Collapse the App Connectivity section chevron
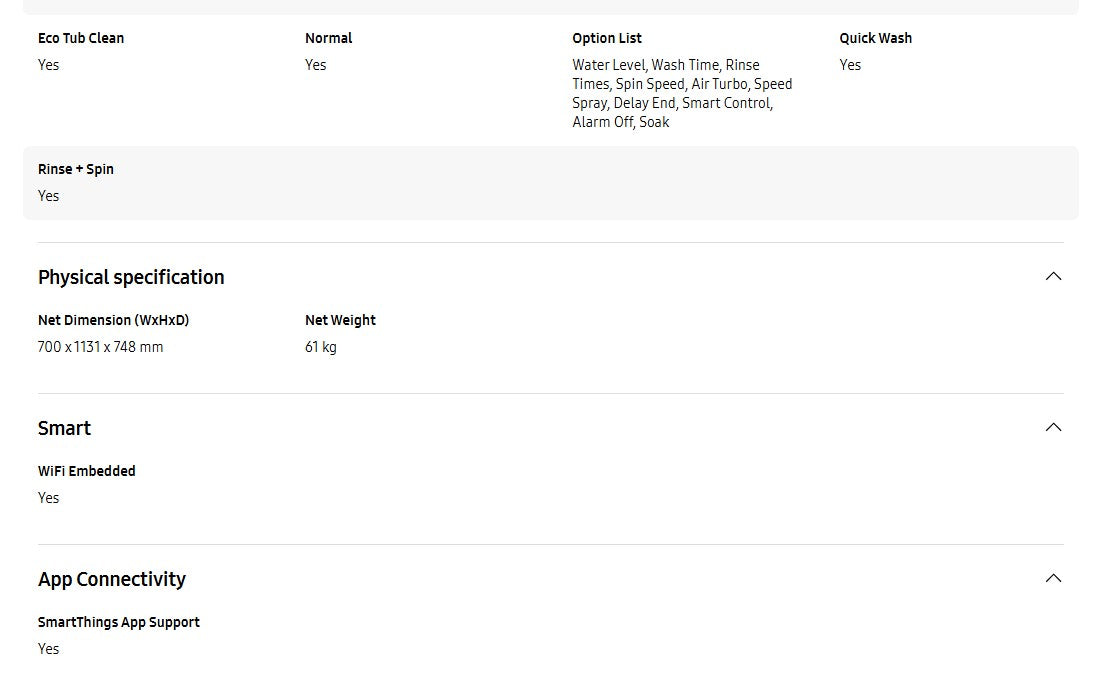The image size is (1104, 680). tap(1053, 579)
